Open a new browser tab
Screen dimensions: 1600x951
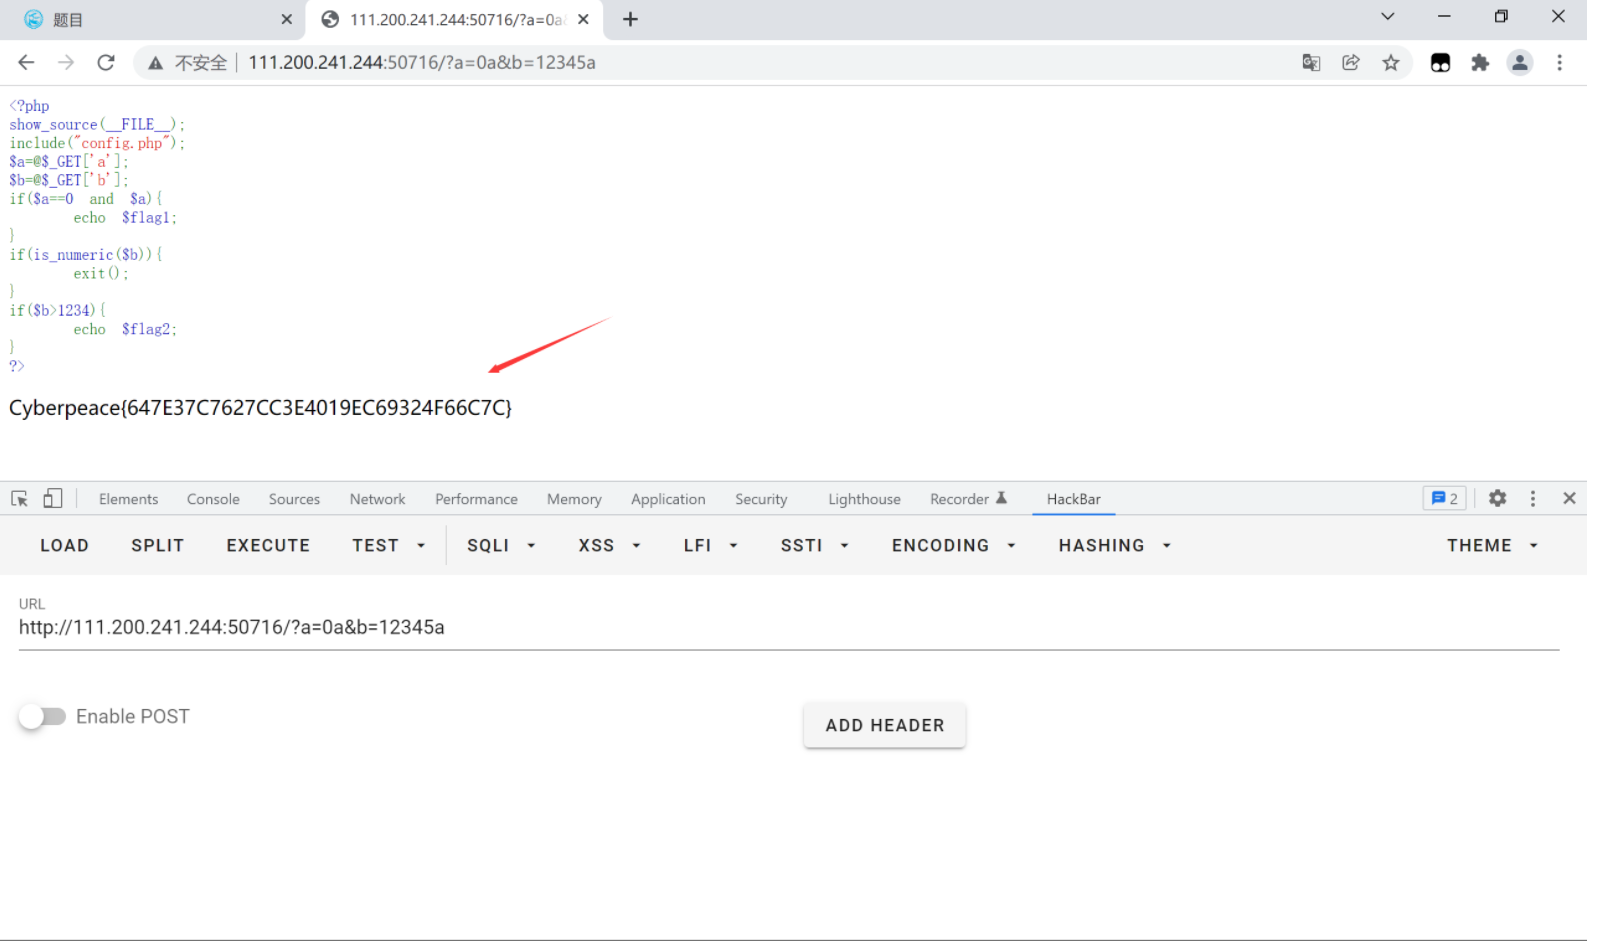pyautogui.click(x=630, y=19)
